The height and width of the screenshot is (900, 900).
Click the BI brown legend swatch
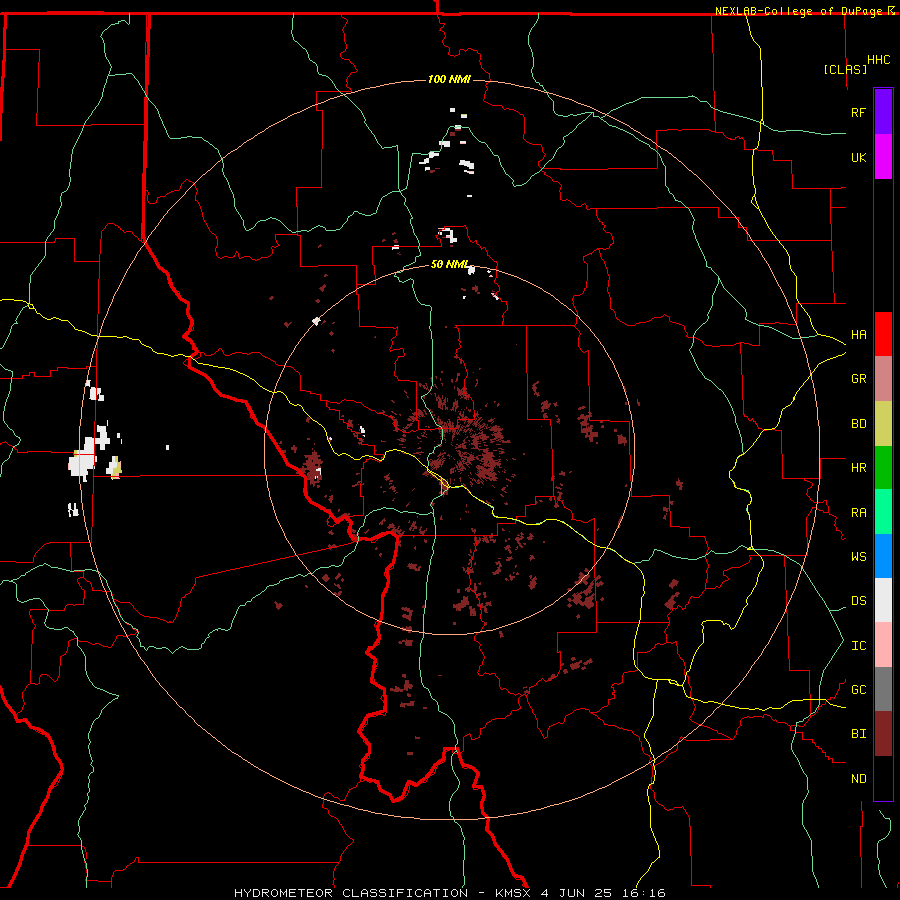883,734
